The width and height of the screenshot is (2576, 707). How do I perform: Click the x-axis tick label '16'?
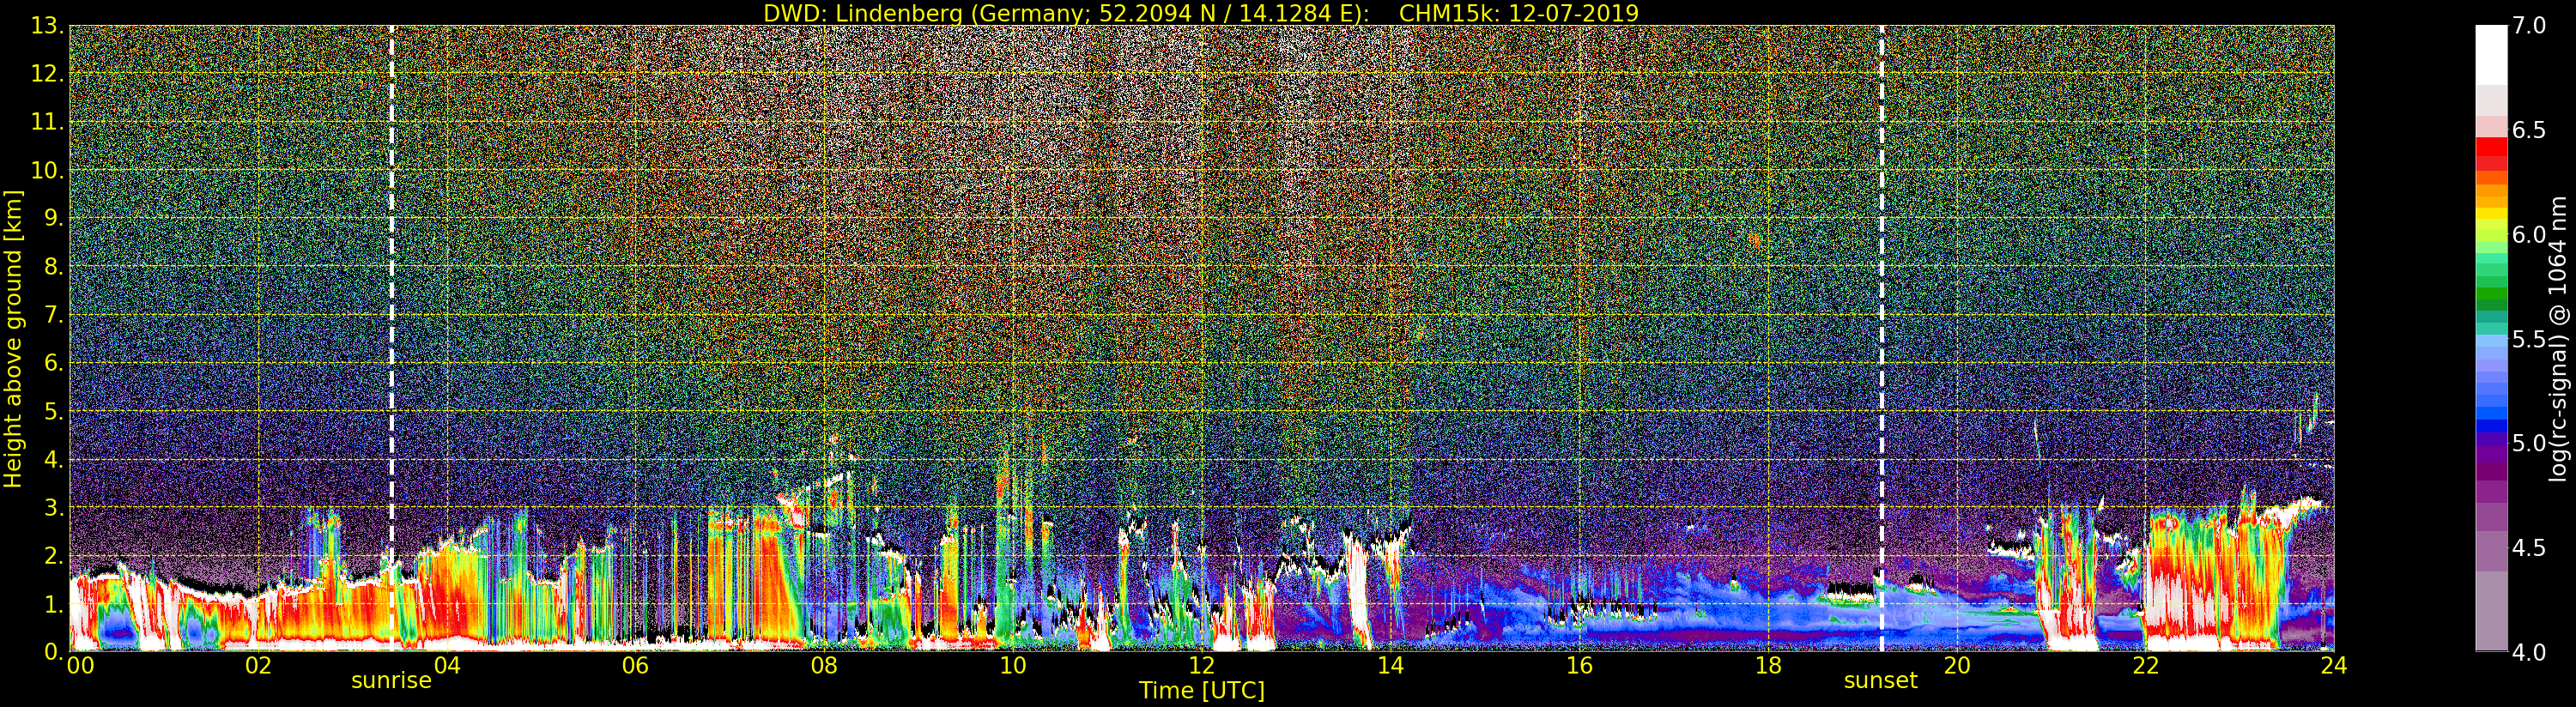[1579, 666]
